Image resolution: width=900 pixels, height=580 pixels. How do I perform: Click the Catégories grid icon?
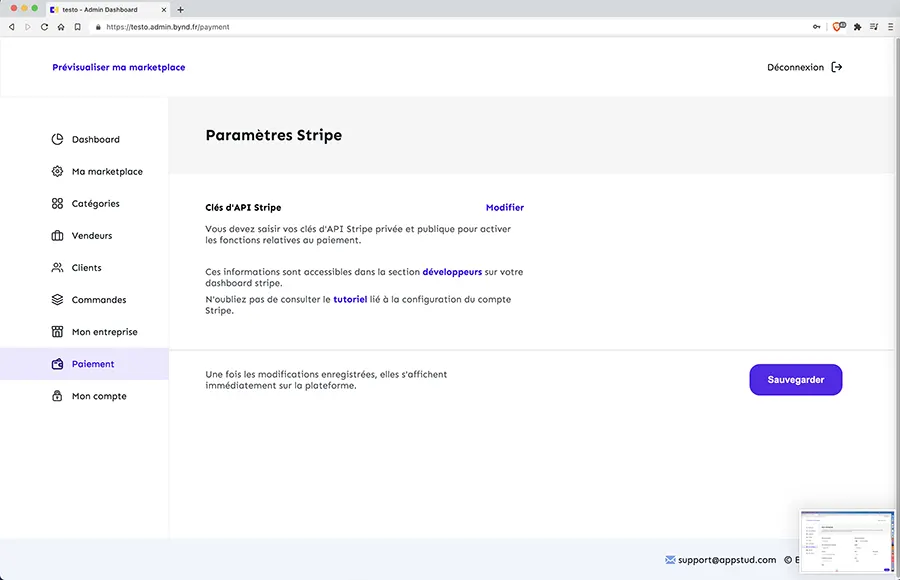click(x=57, y=204)
